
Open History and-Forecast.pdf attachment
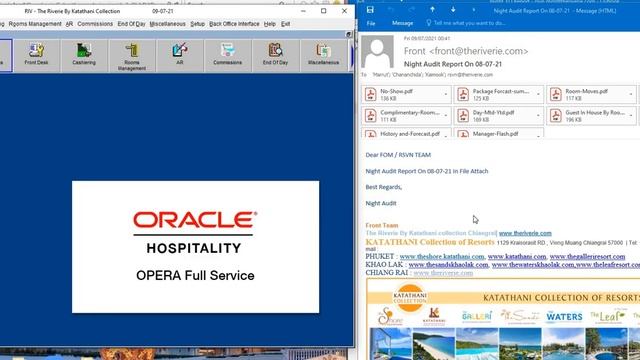[402, 133]
